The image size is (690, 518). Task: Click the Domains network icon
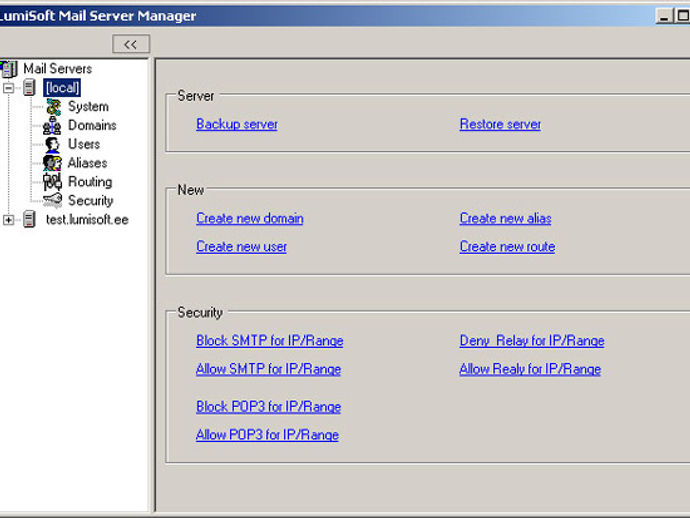coord(52,125)
